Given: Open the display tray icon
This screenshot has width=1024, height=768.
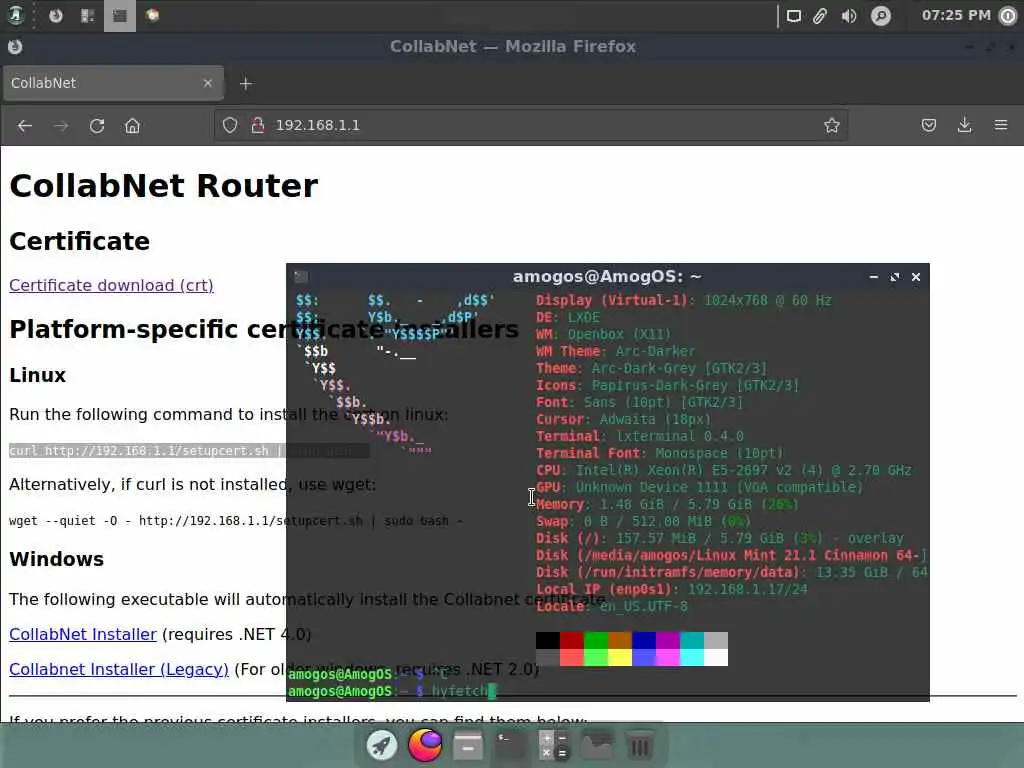Looking at the screenshot, I should pos(793,16).
